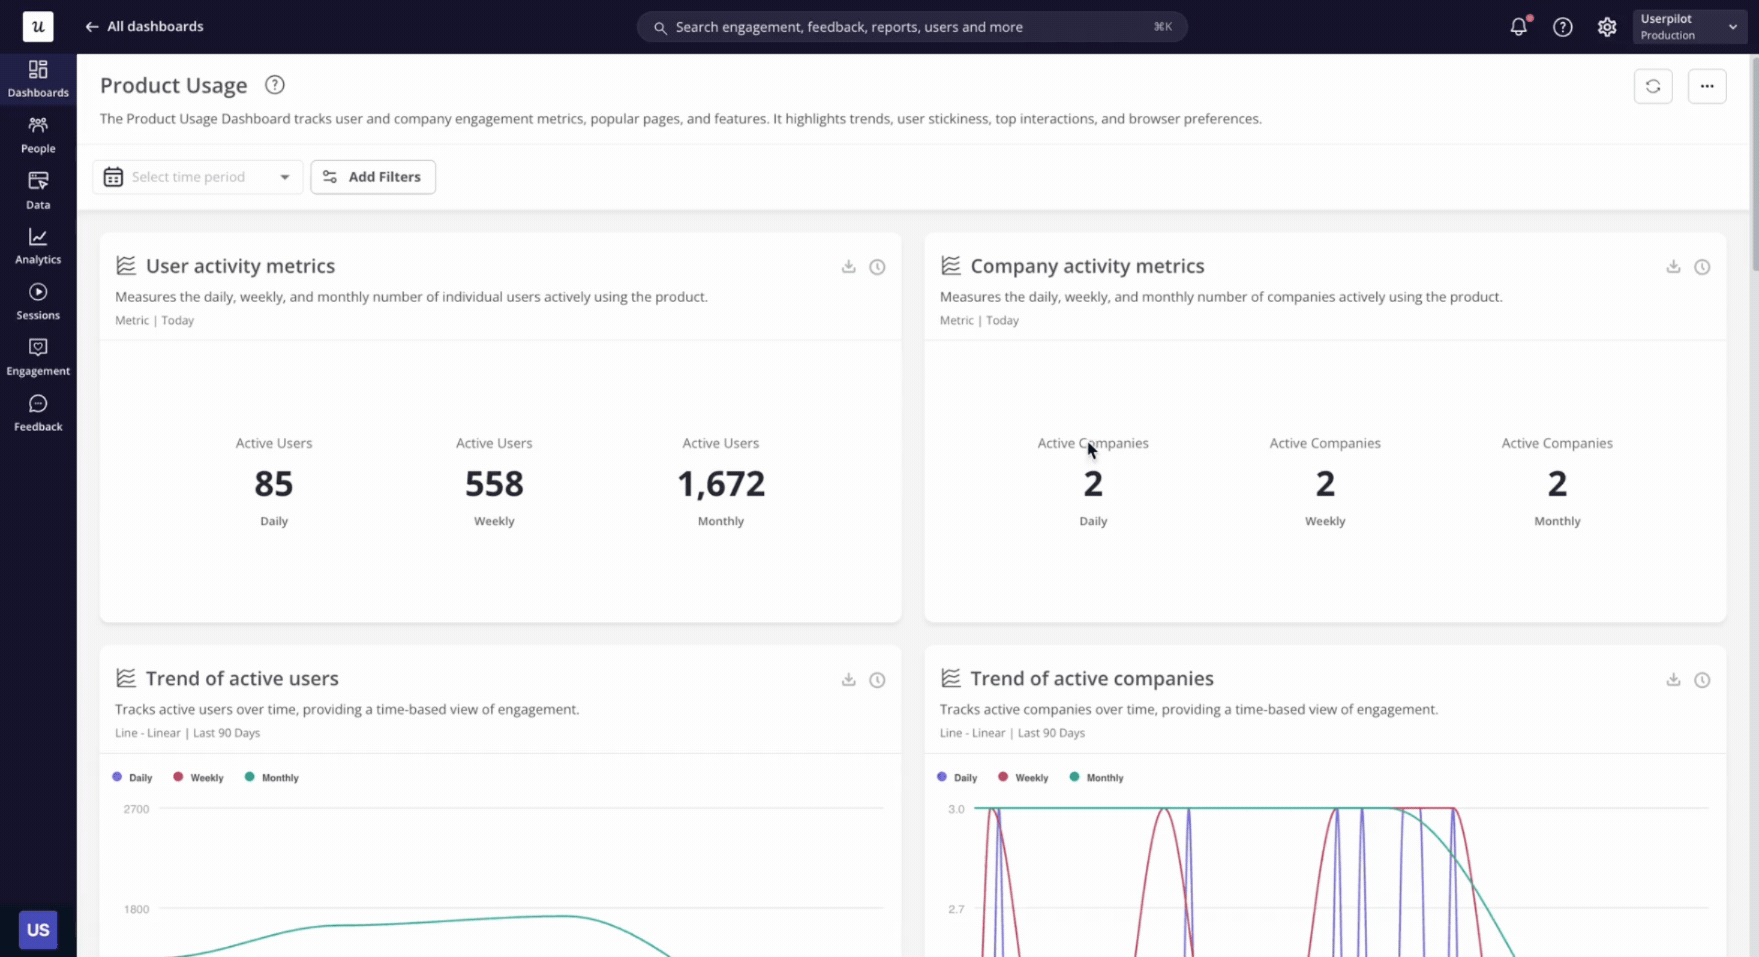
Task: Toggle Weekly series in active companies legend
Action: pos(1023,777)
